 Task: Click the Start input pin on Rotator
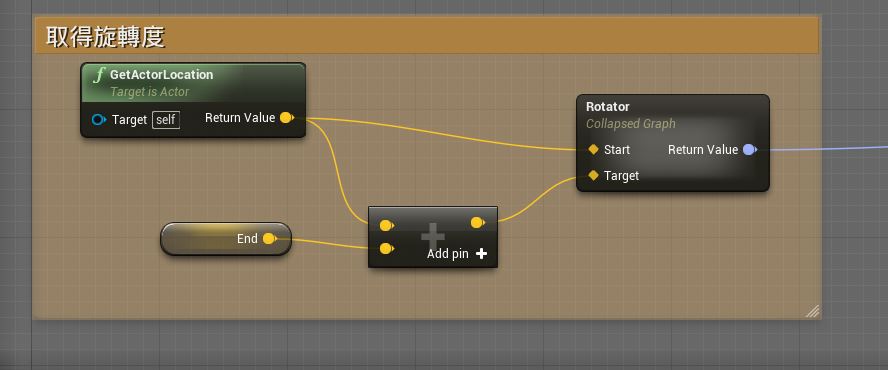(x=594, y=150)
